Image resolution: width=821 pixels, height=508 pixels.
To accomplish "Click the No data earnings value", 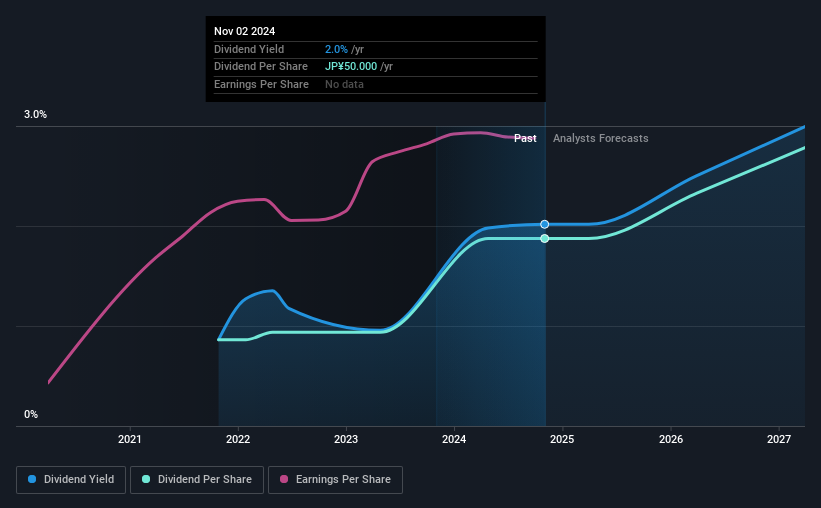I will (x=344, y=84).
